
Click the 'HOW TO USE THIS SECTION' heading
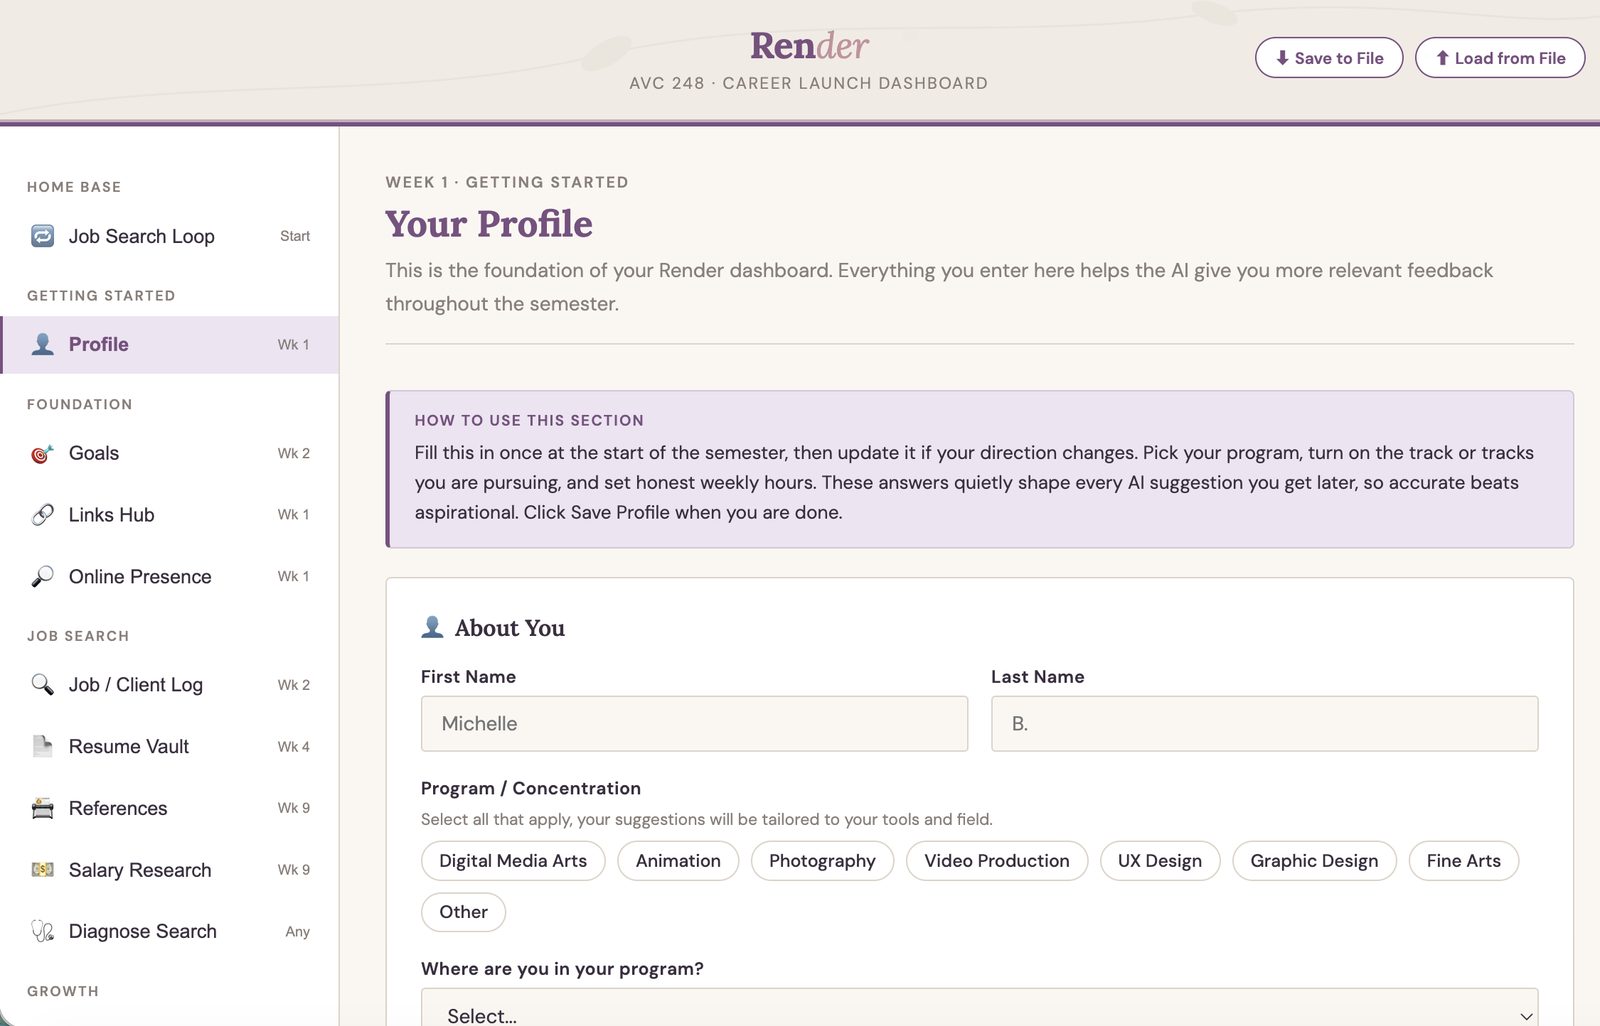529,421
